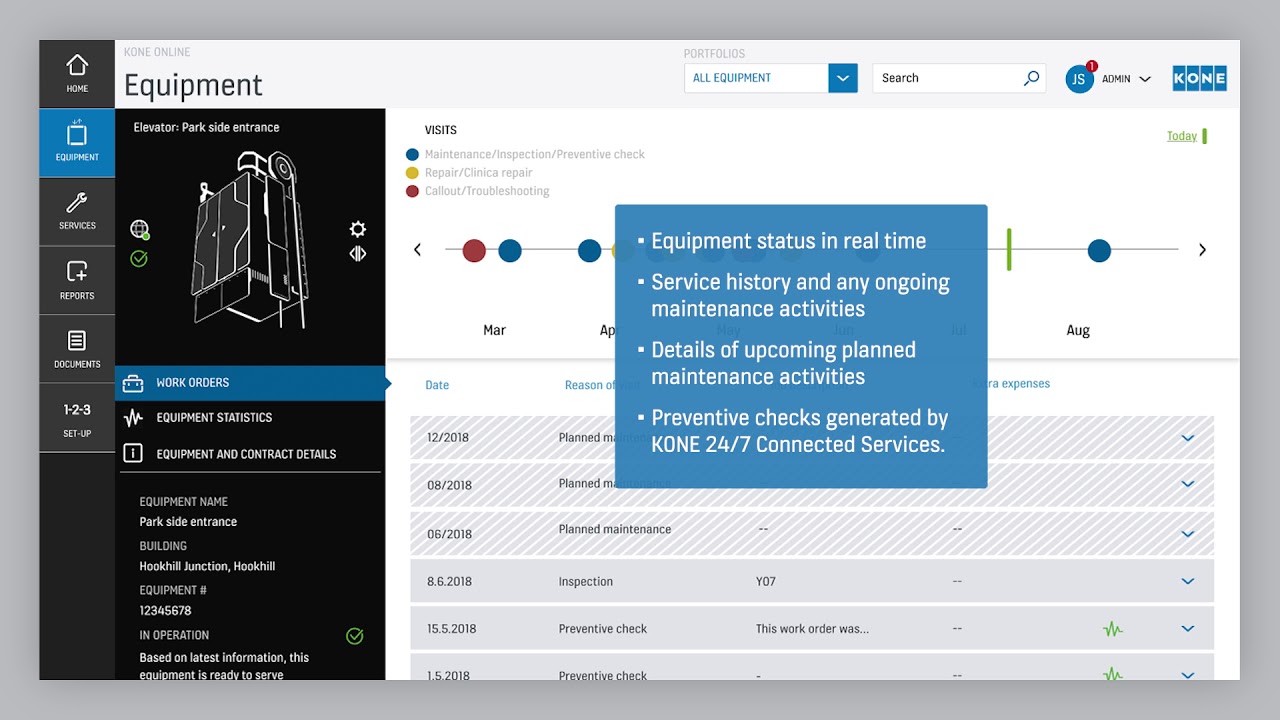Open the Services wrench section
The width and height of the screenshot is (1280, 720).
[77, 212]
